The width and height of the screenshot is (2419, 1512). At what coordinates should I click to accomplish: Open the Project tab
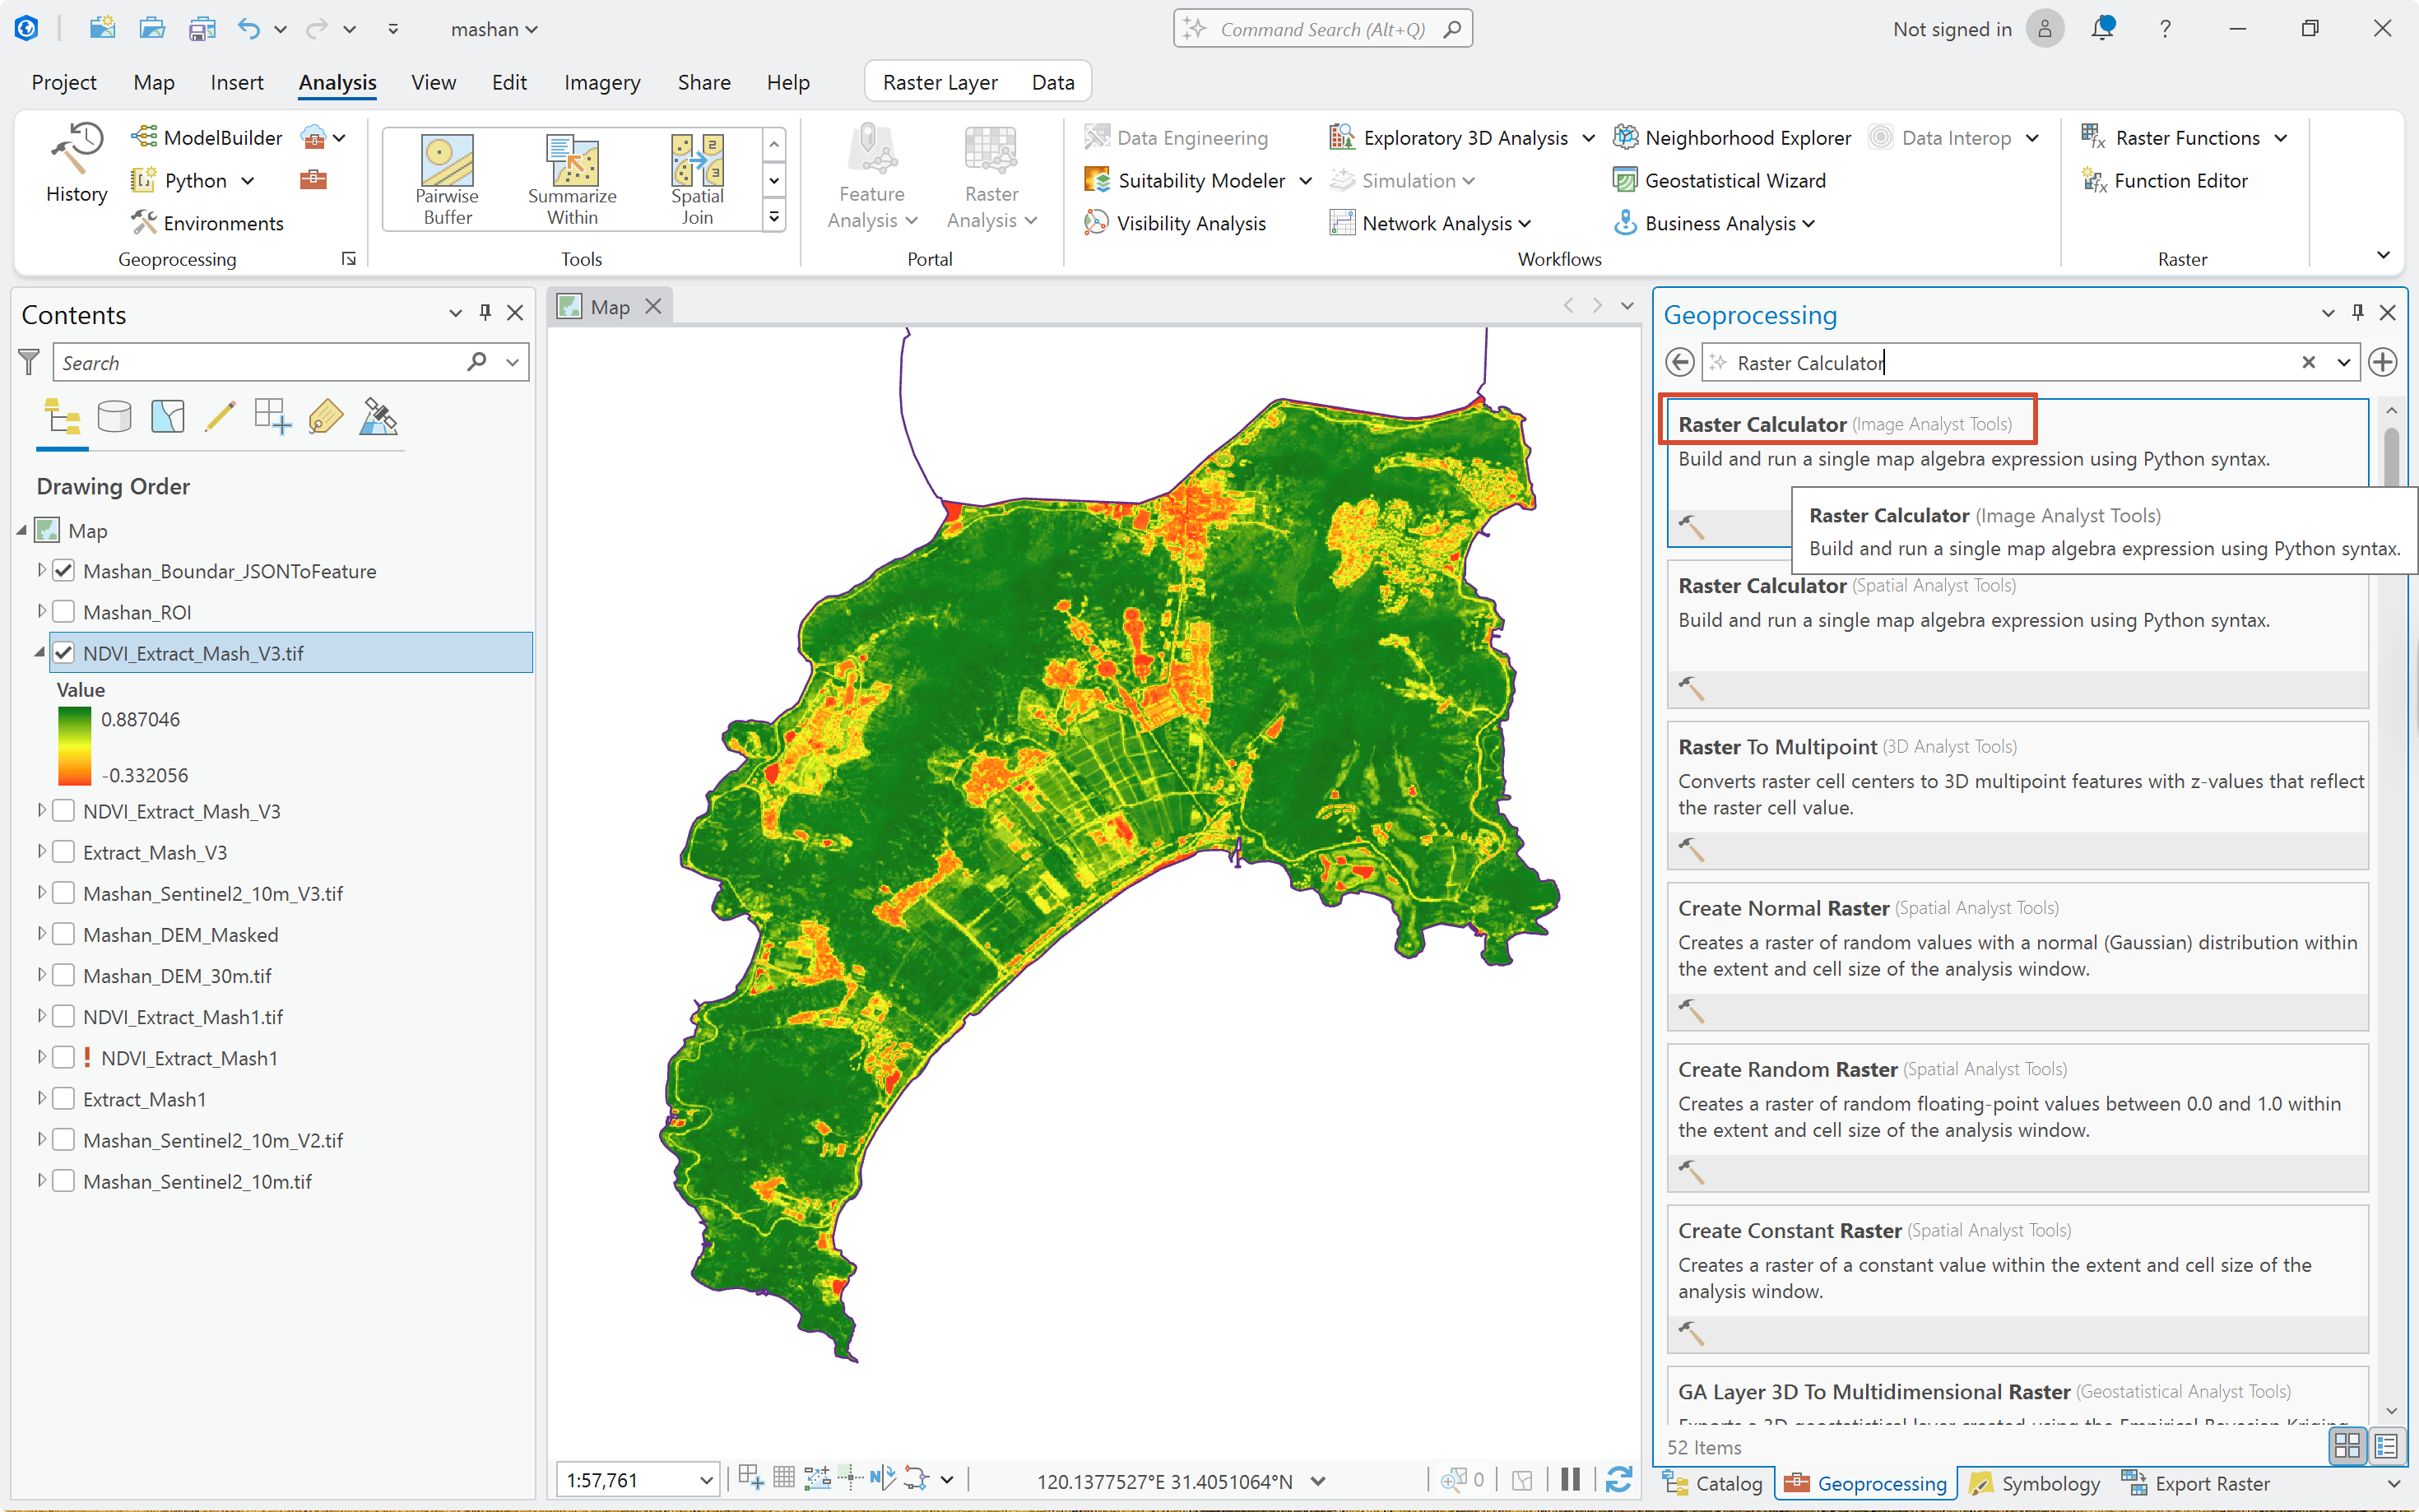(x=64, y=82)
